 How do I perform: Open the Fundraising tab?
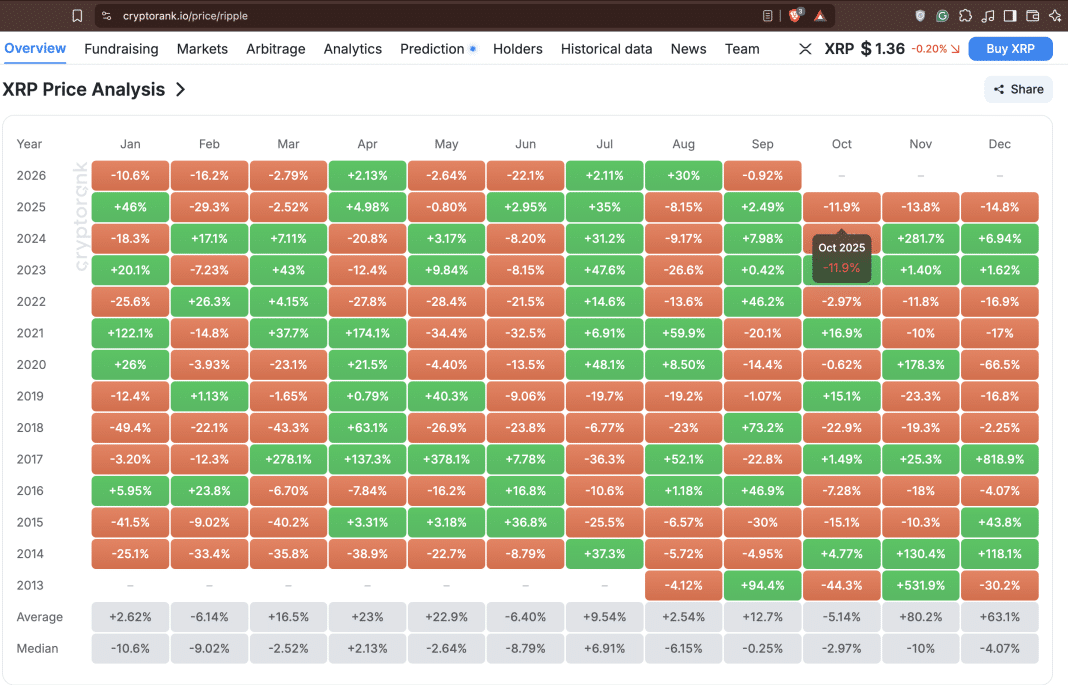click(x=121, y=49)
